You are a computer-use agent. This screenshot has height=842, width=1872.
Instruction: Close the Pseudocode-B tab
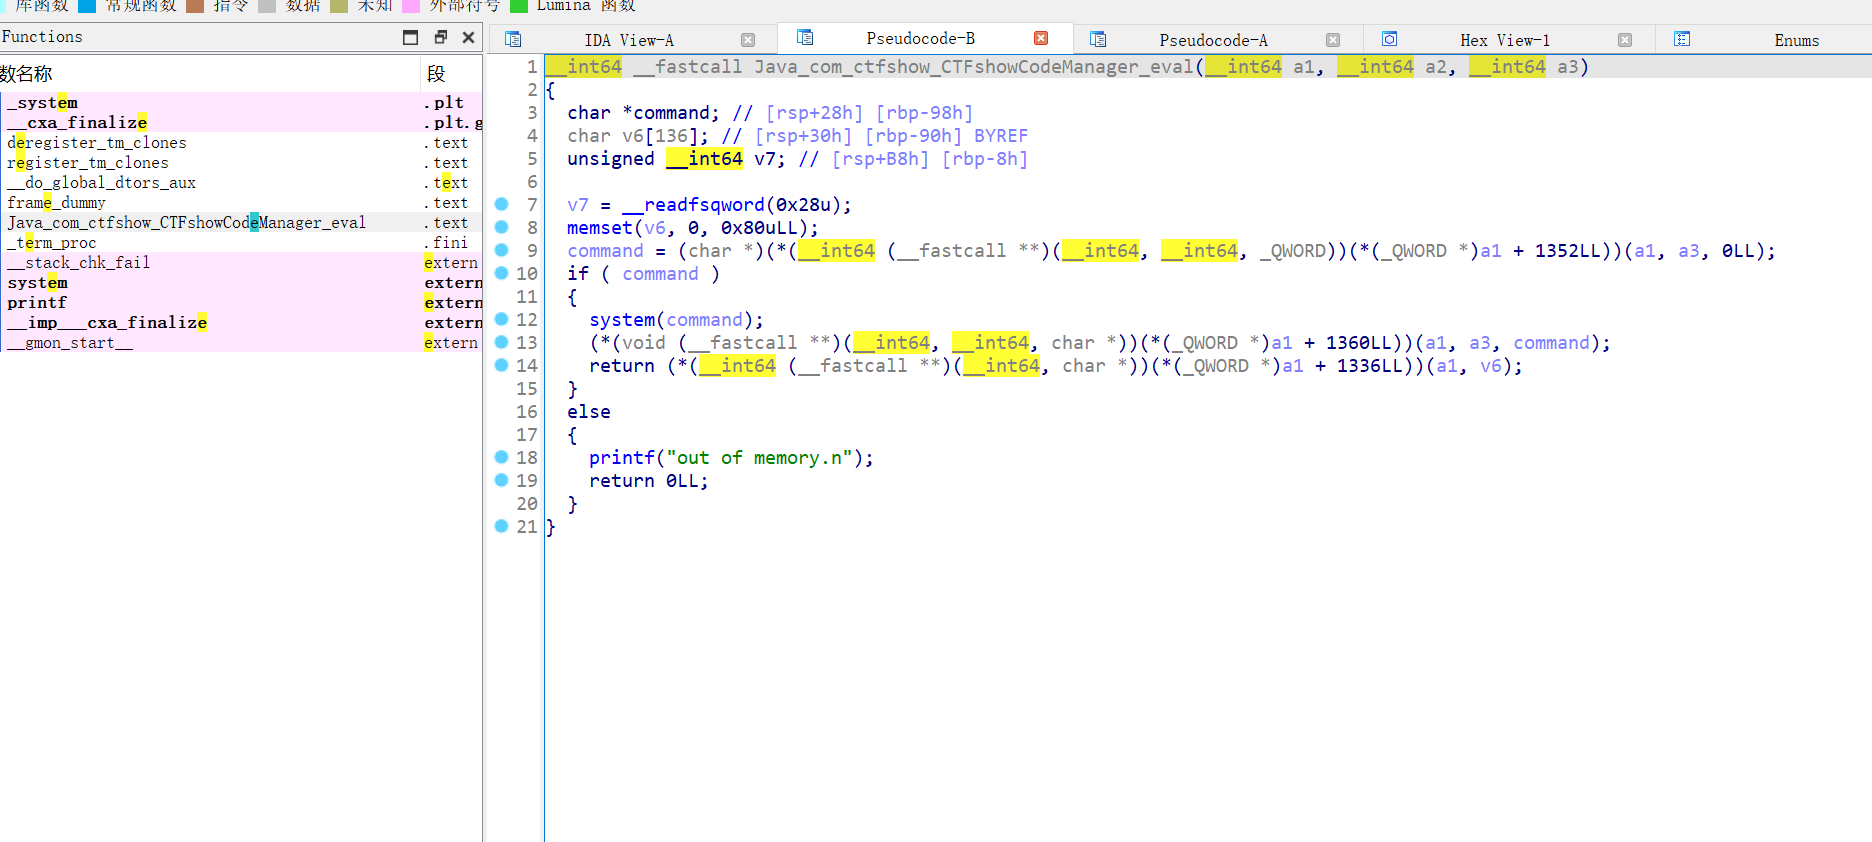[1041, 38]
